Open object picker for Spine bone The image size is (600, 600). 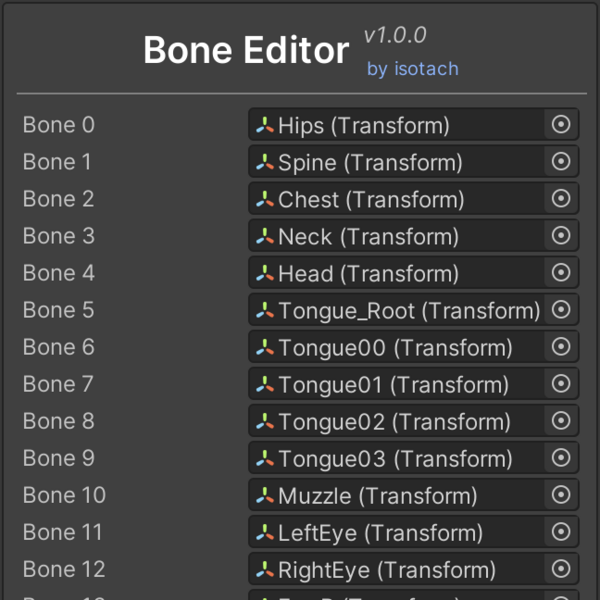(561, 162)
